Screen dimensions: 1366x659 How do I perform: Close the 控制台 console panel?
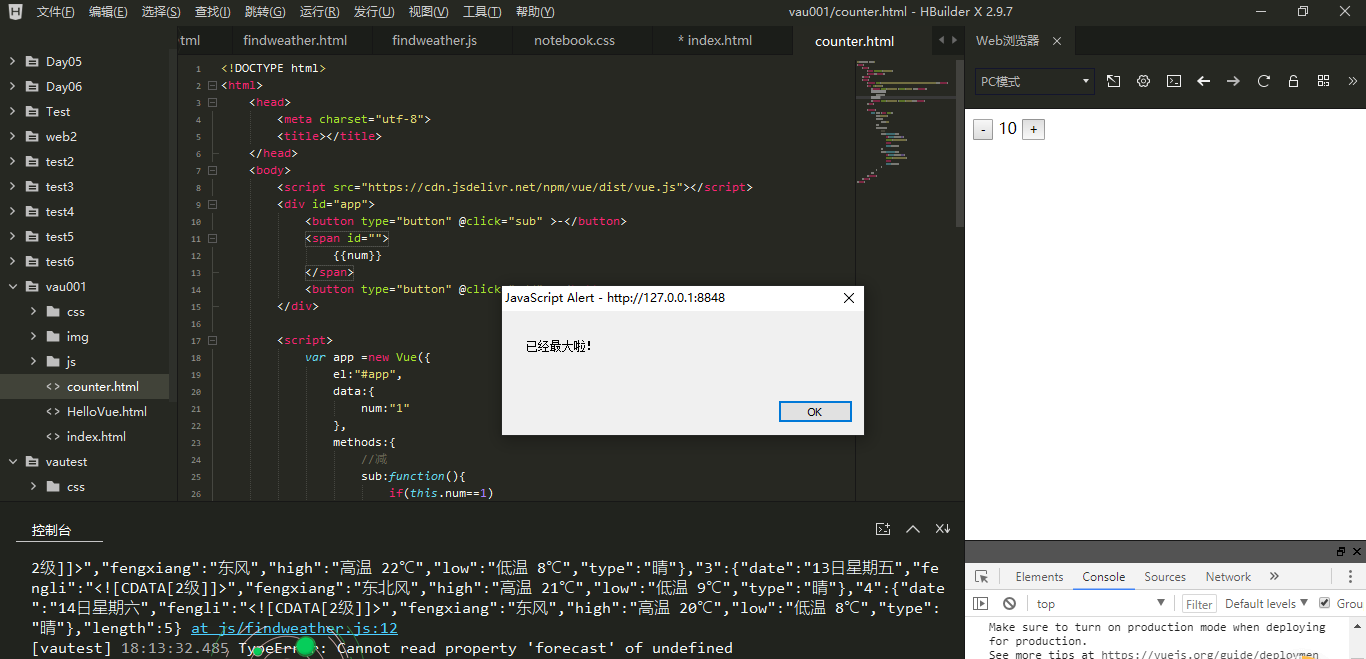click(943, 529)
